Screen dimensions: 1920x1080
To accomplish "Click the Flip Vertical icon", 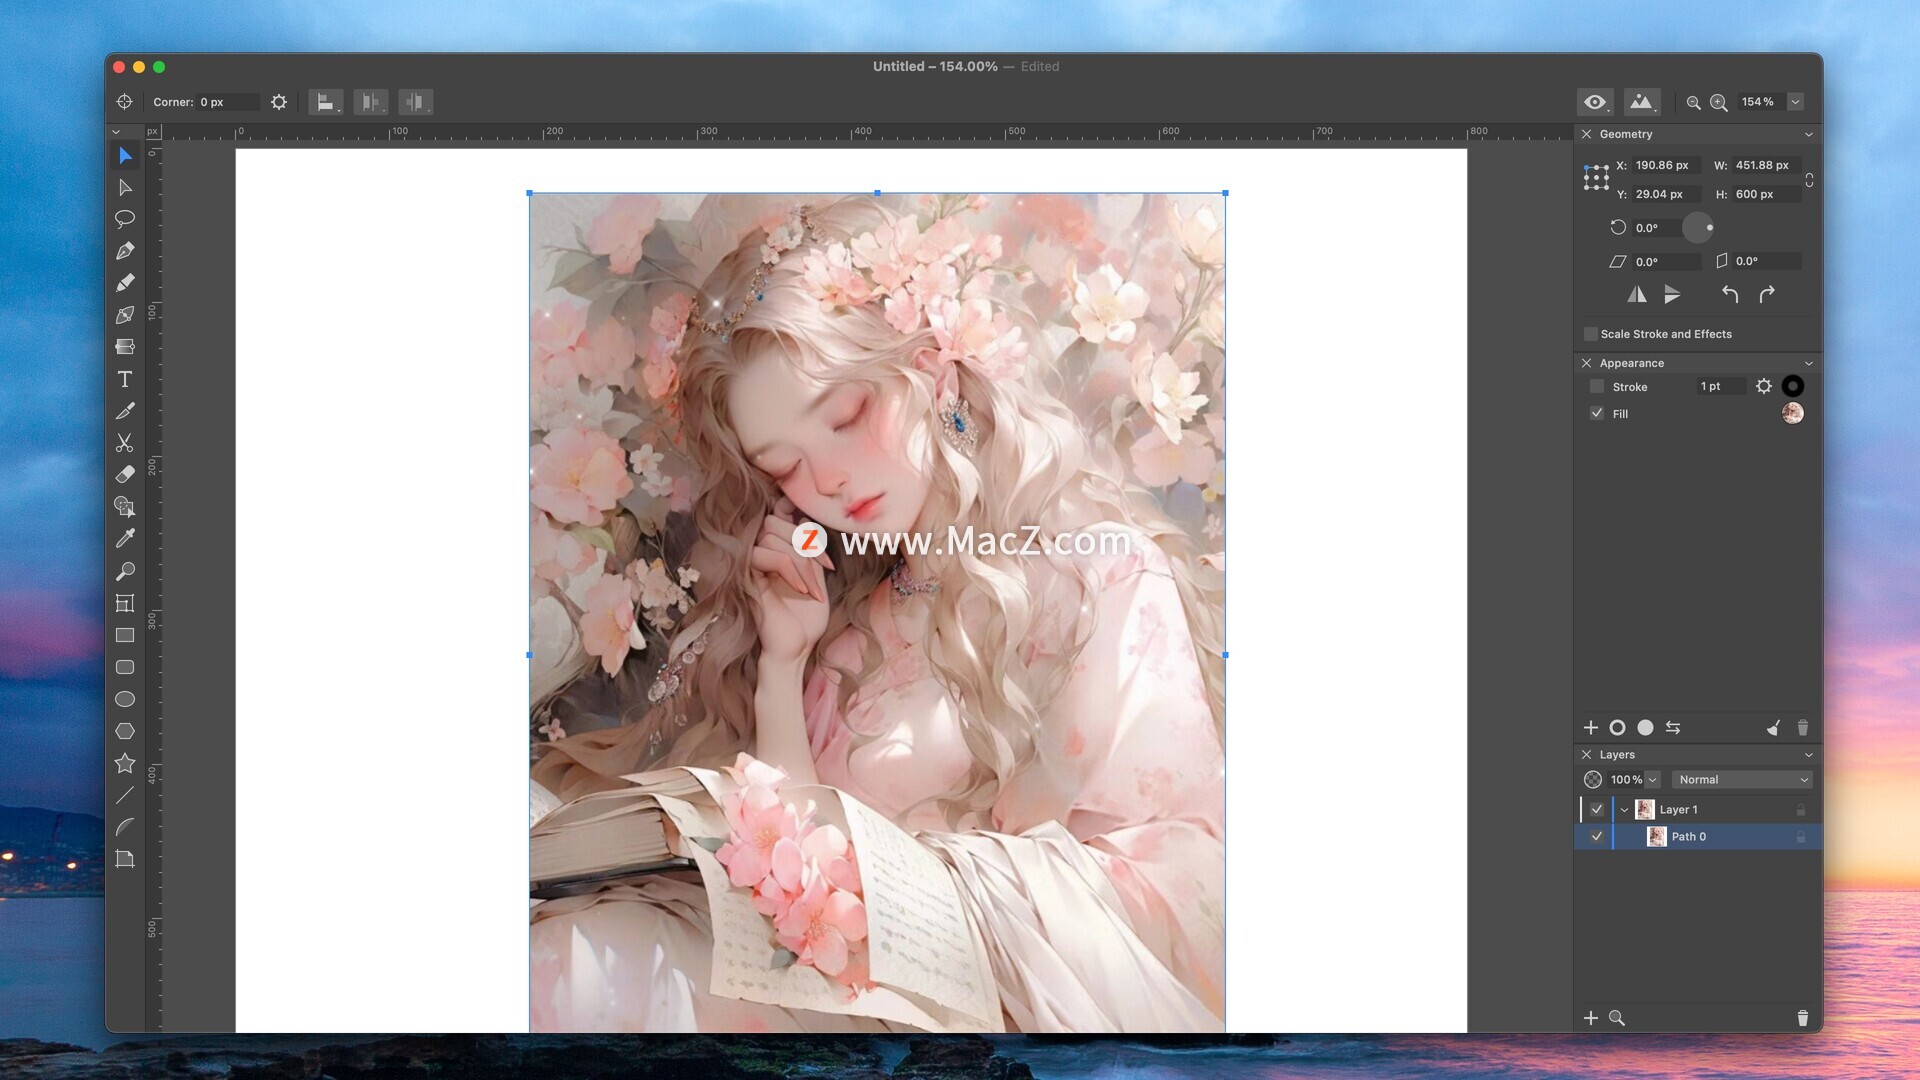I will [x=1672, y=294].
